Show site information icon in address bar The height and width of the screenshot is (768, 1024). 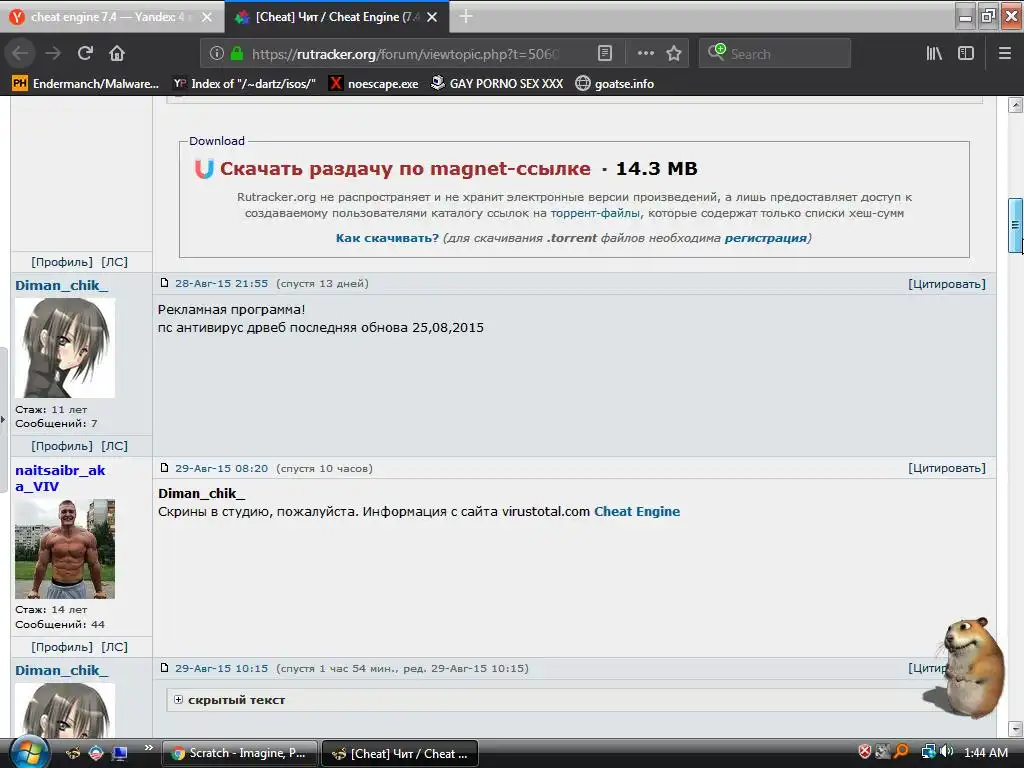click(x=217, y=54)
